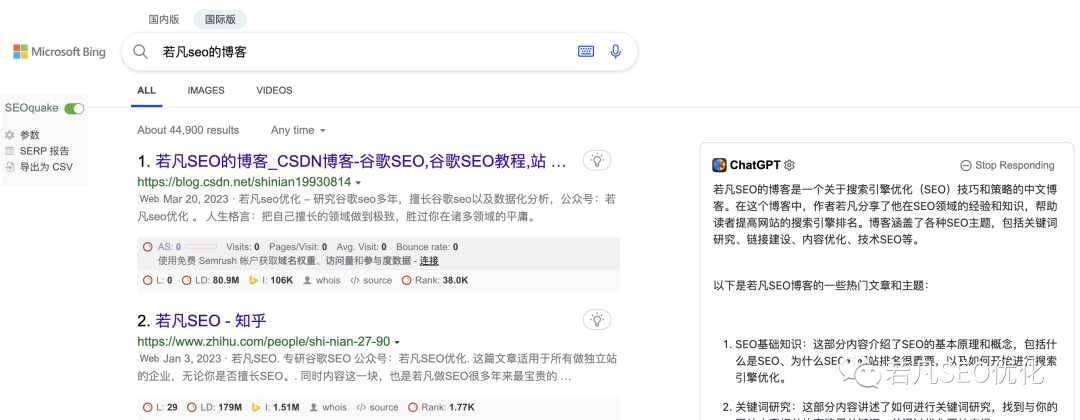Click Rank: 1.77K value
Image resolution: width=1080 pixels, height=420 pixels.
441,407
